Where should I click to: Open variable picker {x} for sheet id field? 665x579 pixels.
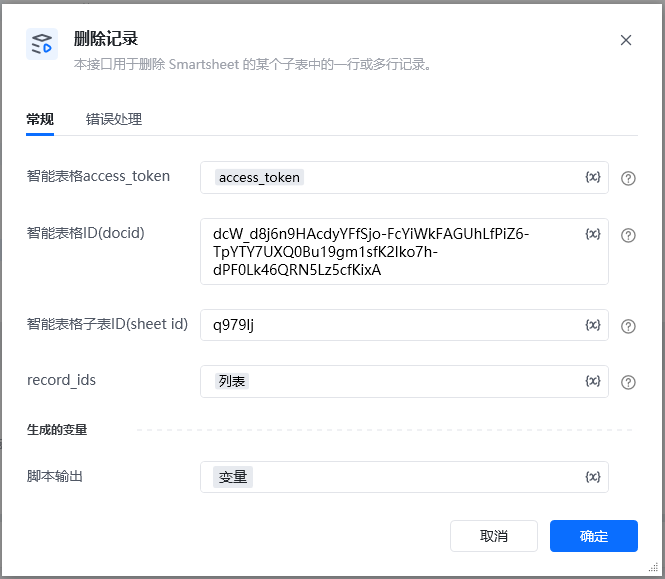(x=593, y=325)
